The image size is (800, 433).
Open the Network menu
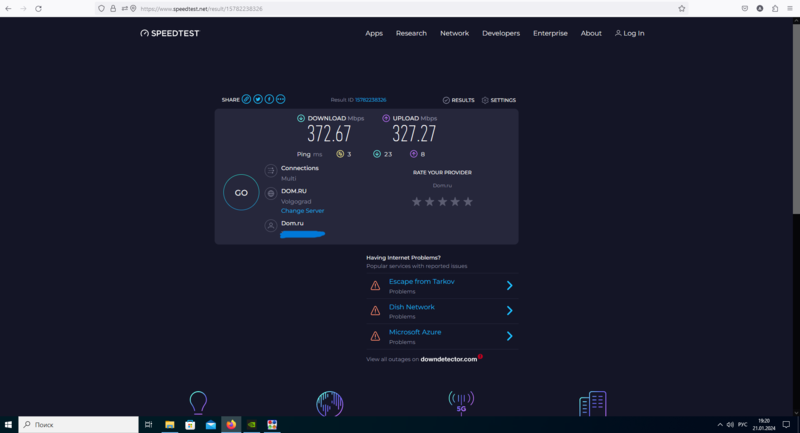tap(454, 33)
